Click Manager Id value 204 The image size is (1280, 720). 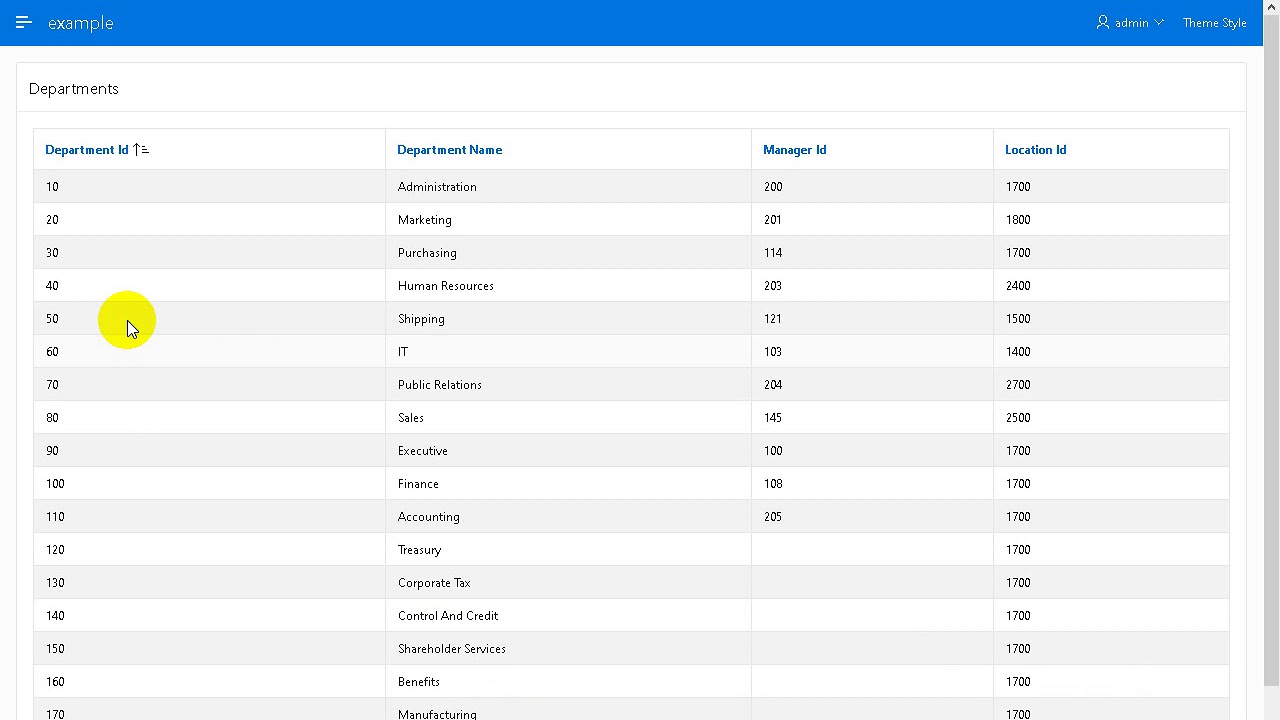(773, 385)
